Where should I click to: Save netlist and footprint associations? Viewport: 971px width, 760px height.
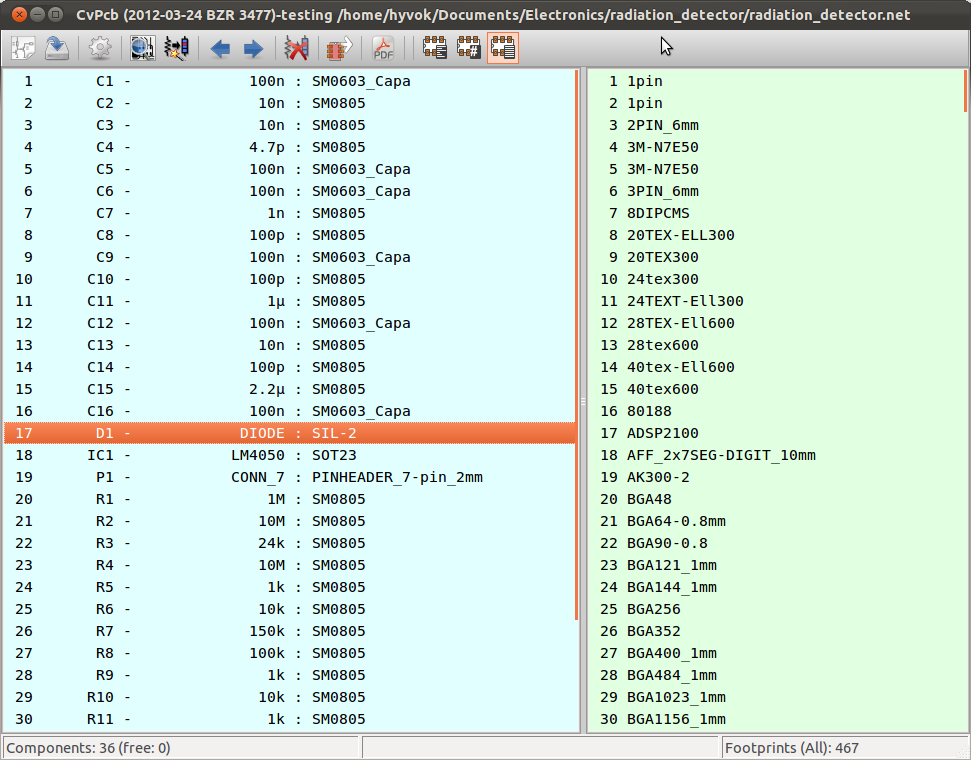click(57, 48)
